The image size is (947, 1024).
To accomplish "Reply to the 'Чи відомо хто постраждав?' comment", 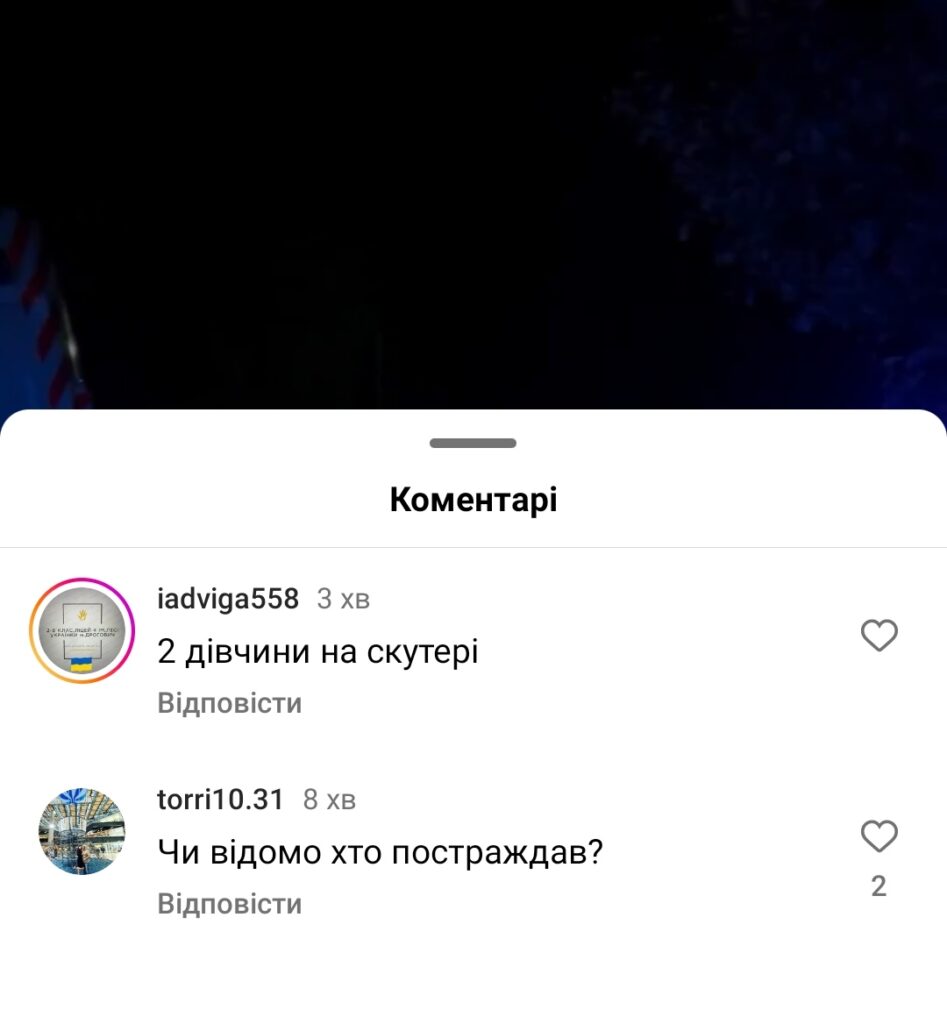I will [x=229, y=904].
